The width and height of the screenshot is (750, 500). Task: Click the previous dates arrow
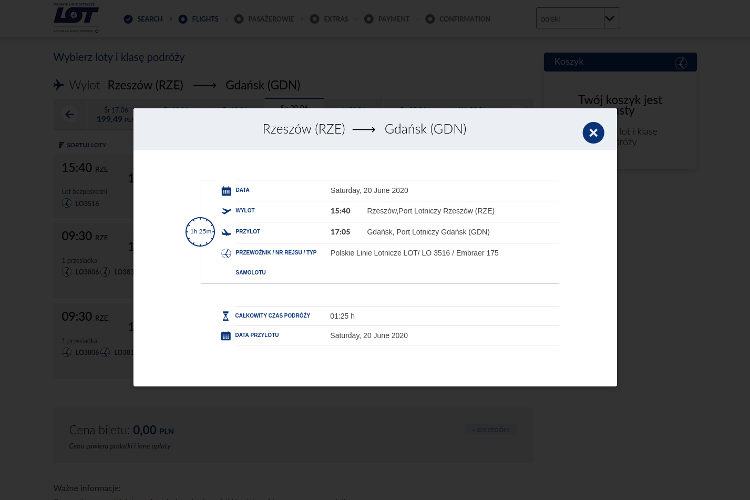click(70, 114)
